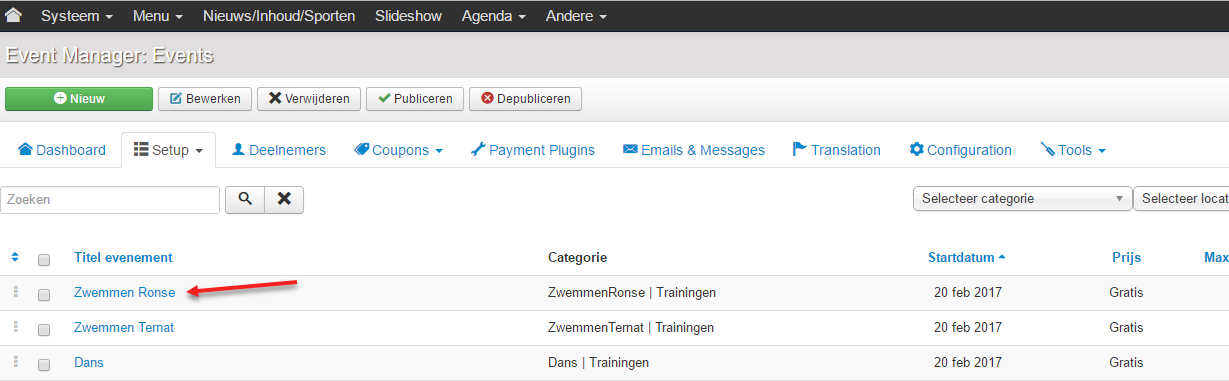Expand the Setup dropdown tab
This screenshot has height=381, width=1229.
[x=168, y=150]
